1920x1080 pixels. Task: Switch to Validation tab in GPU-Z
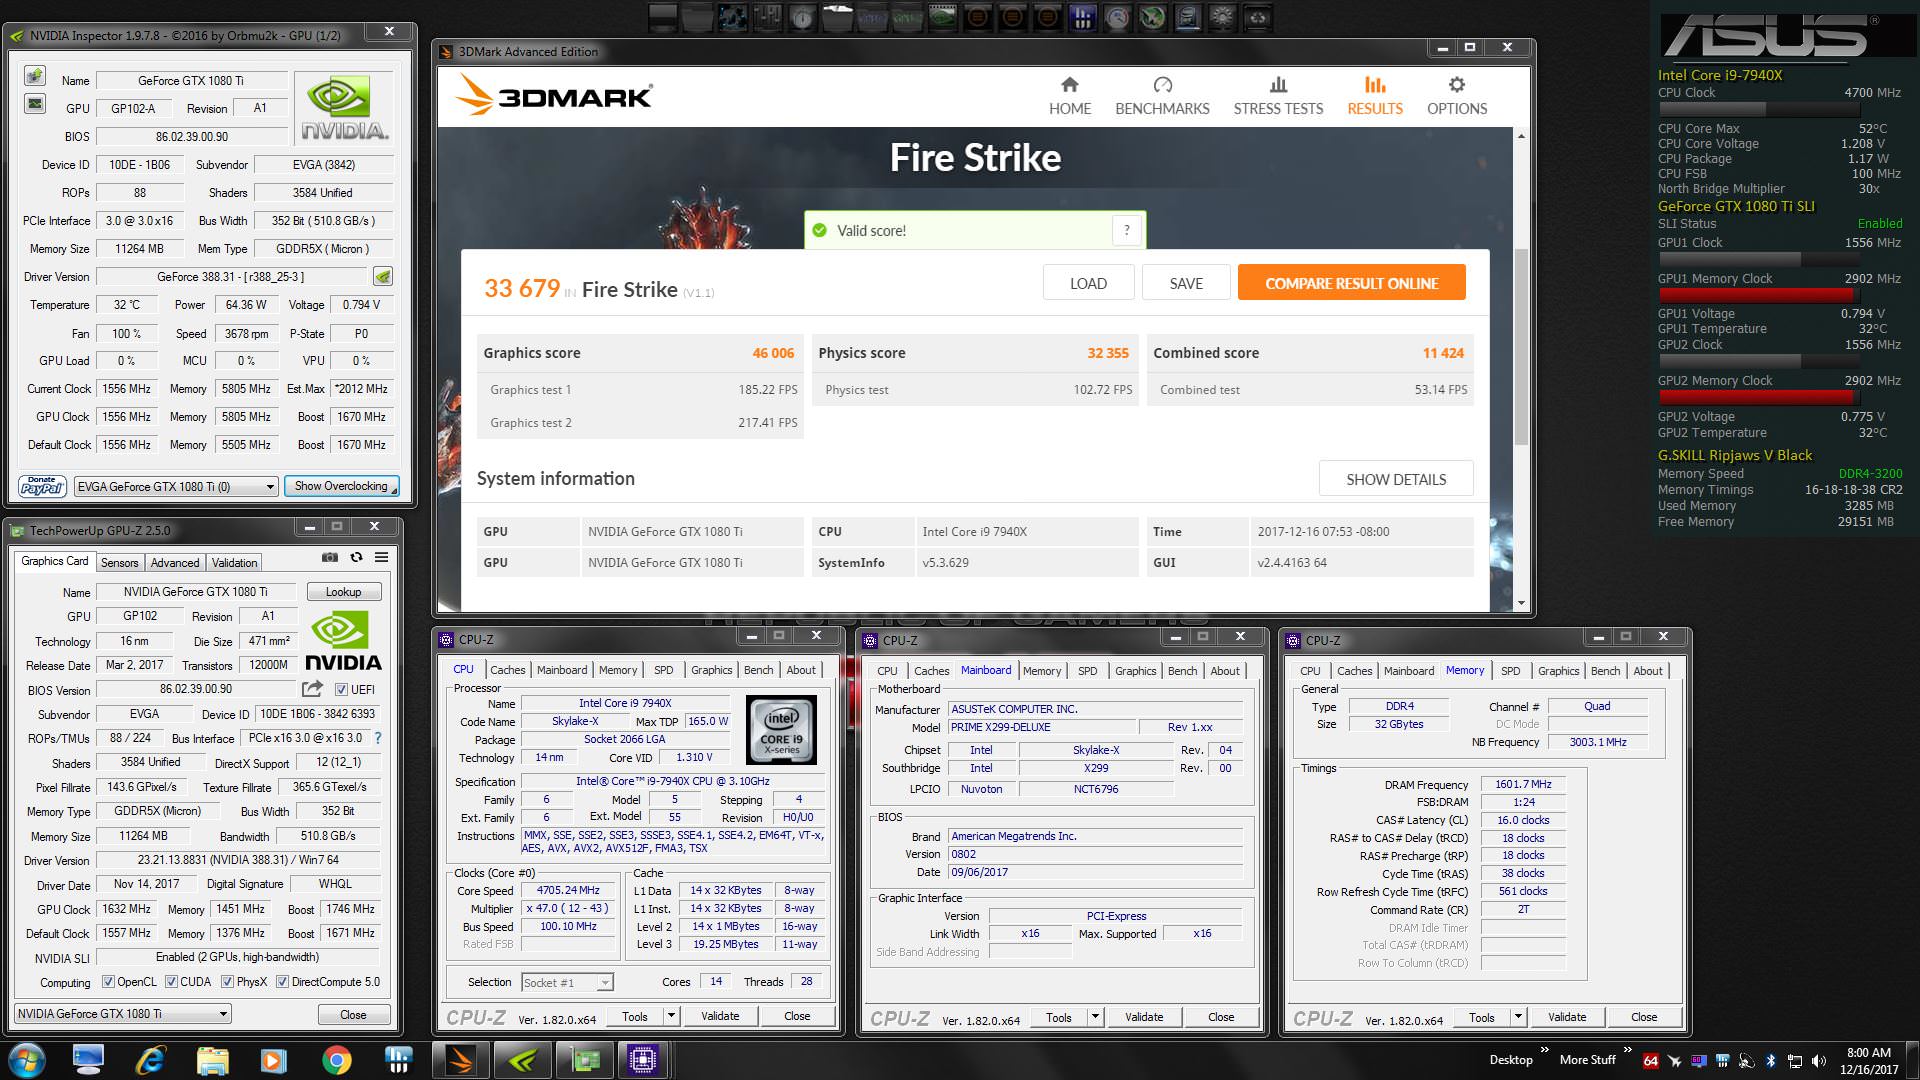tap(235, 563)
